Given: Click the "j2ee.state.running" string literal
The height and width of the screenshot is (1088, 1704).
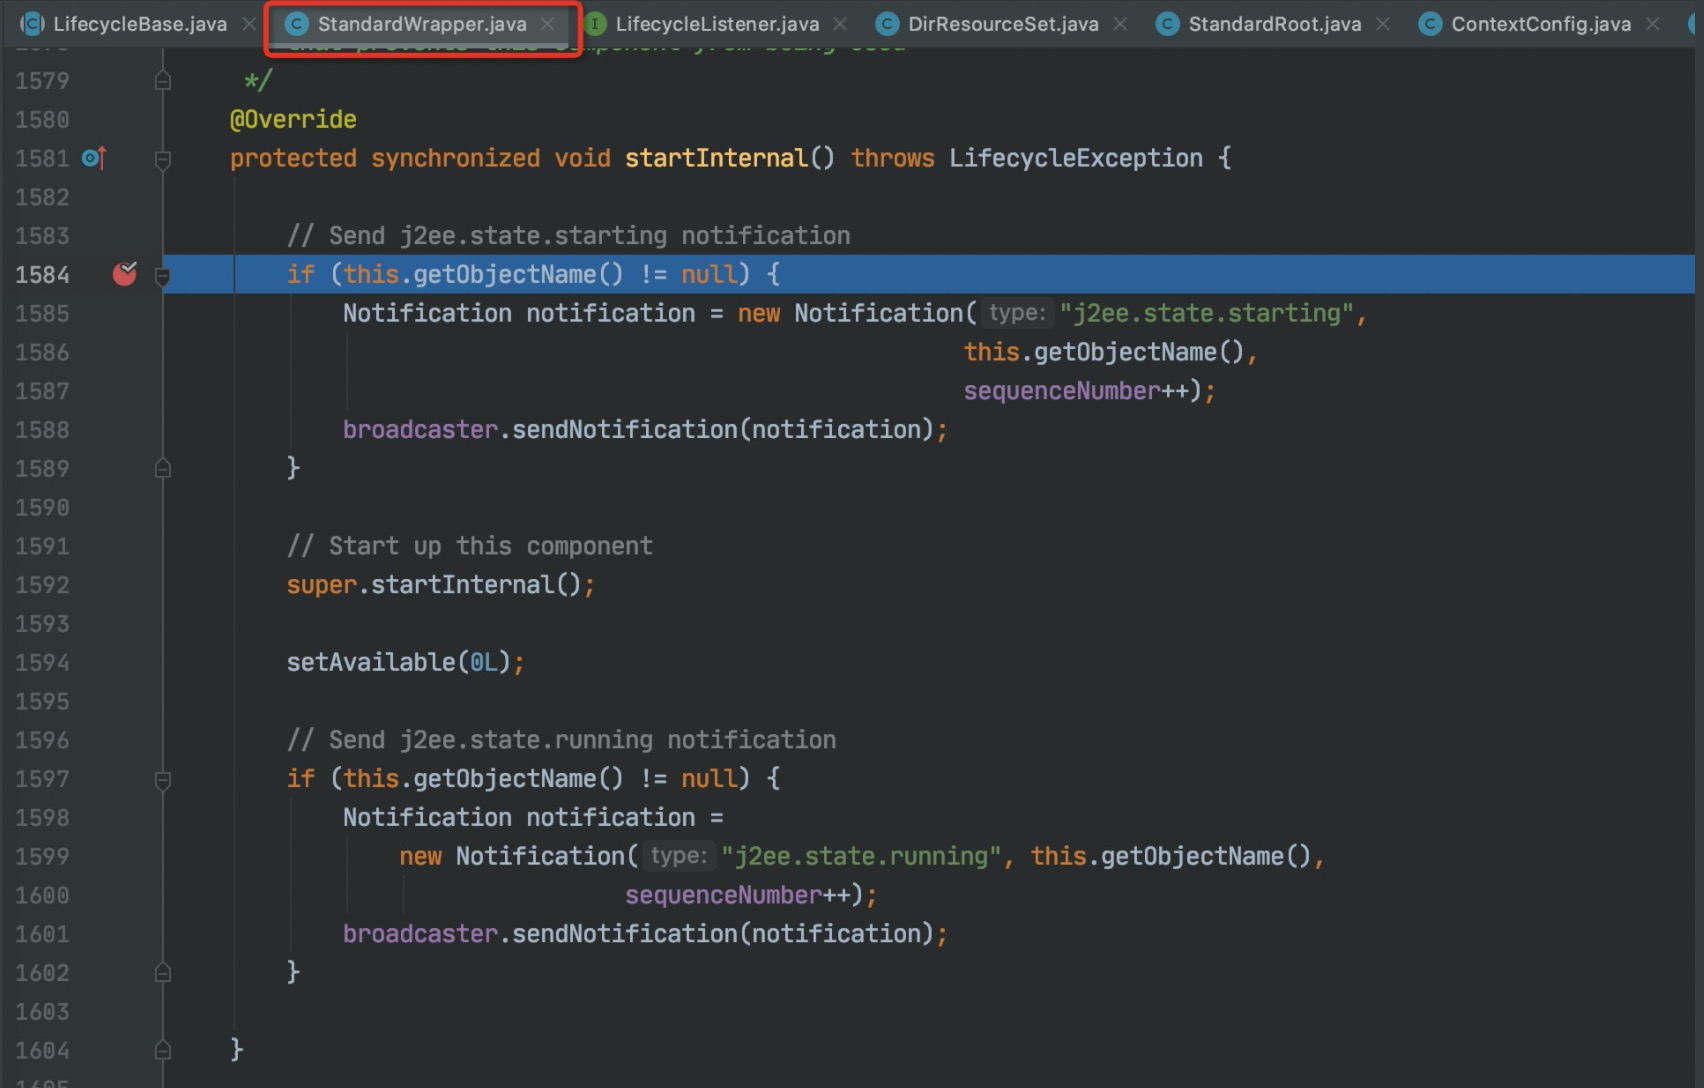Looking at the screenshot, I should (x=861, y=856).
